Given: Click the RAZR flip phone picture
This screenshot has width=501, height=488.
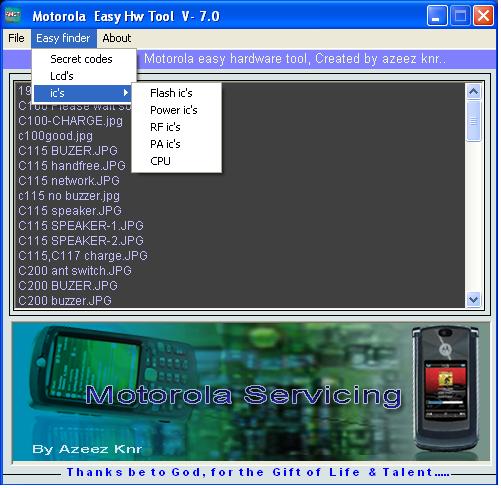Looking at the screenshot, I should coord(445,388).
